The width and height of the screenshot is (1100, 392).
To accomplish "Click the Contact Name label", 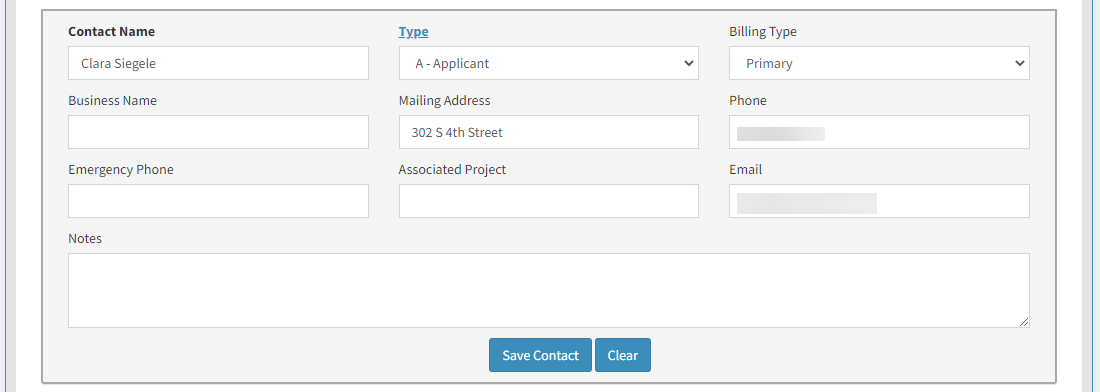I will point(112,32).
